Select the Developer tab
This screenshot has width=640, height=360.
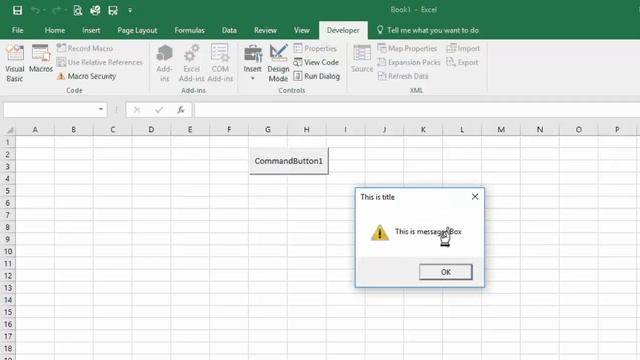pyautogui.click(x=343, y=30)
